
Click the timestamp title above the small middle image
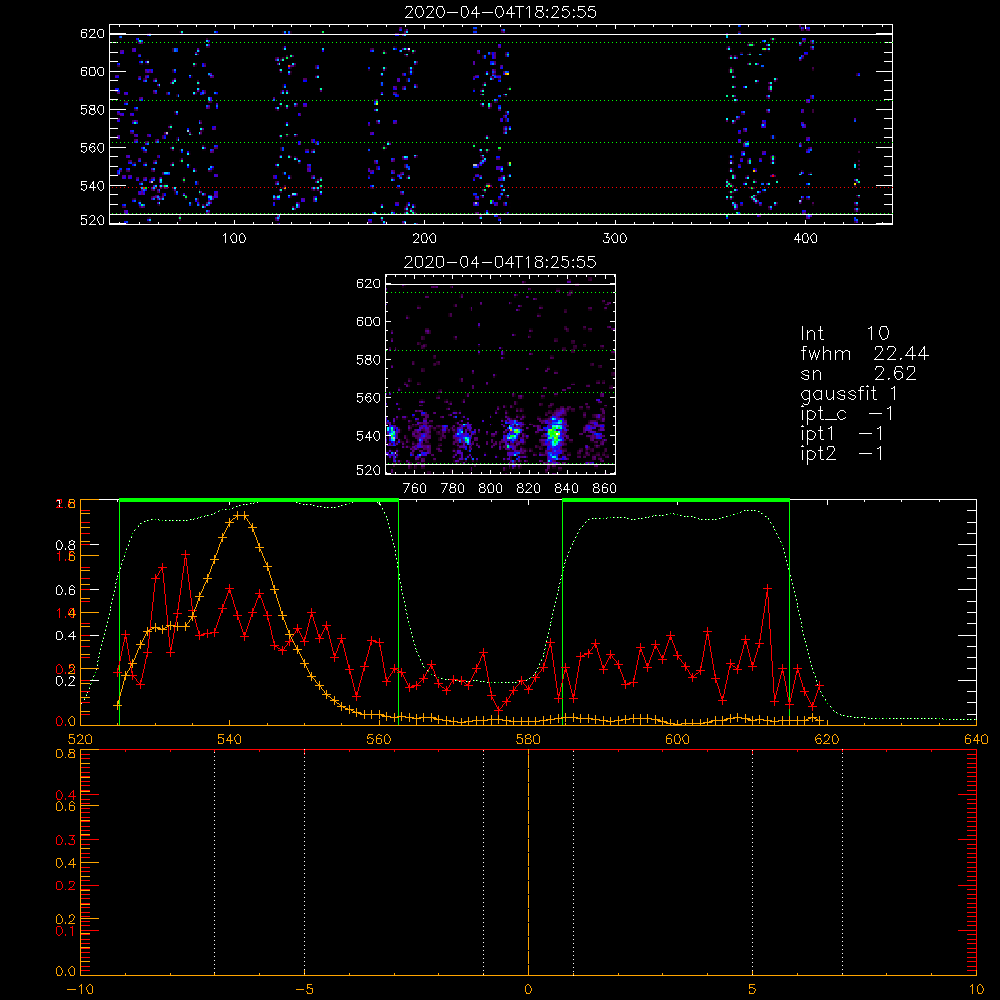pos(500,262)
